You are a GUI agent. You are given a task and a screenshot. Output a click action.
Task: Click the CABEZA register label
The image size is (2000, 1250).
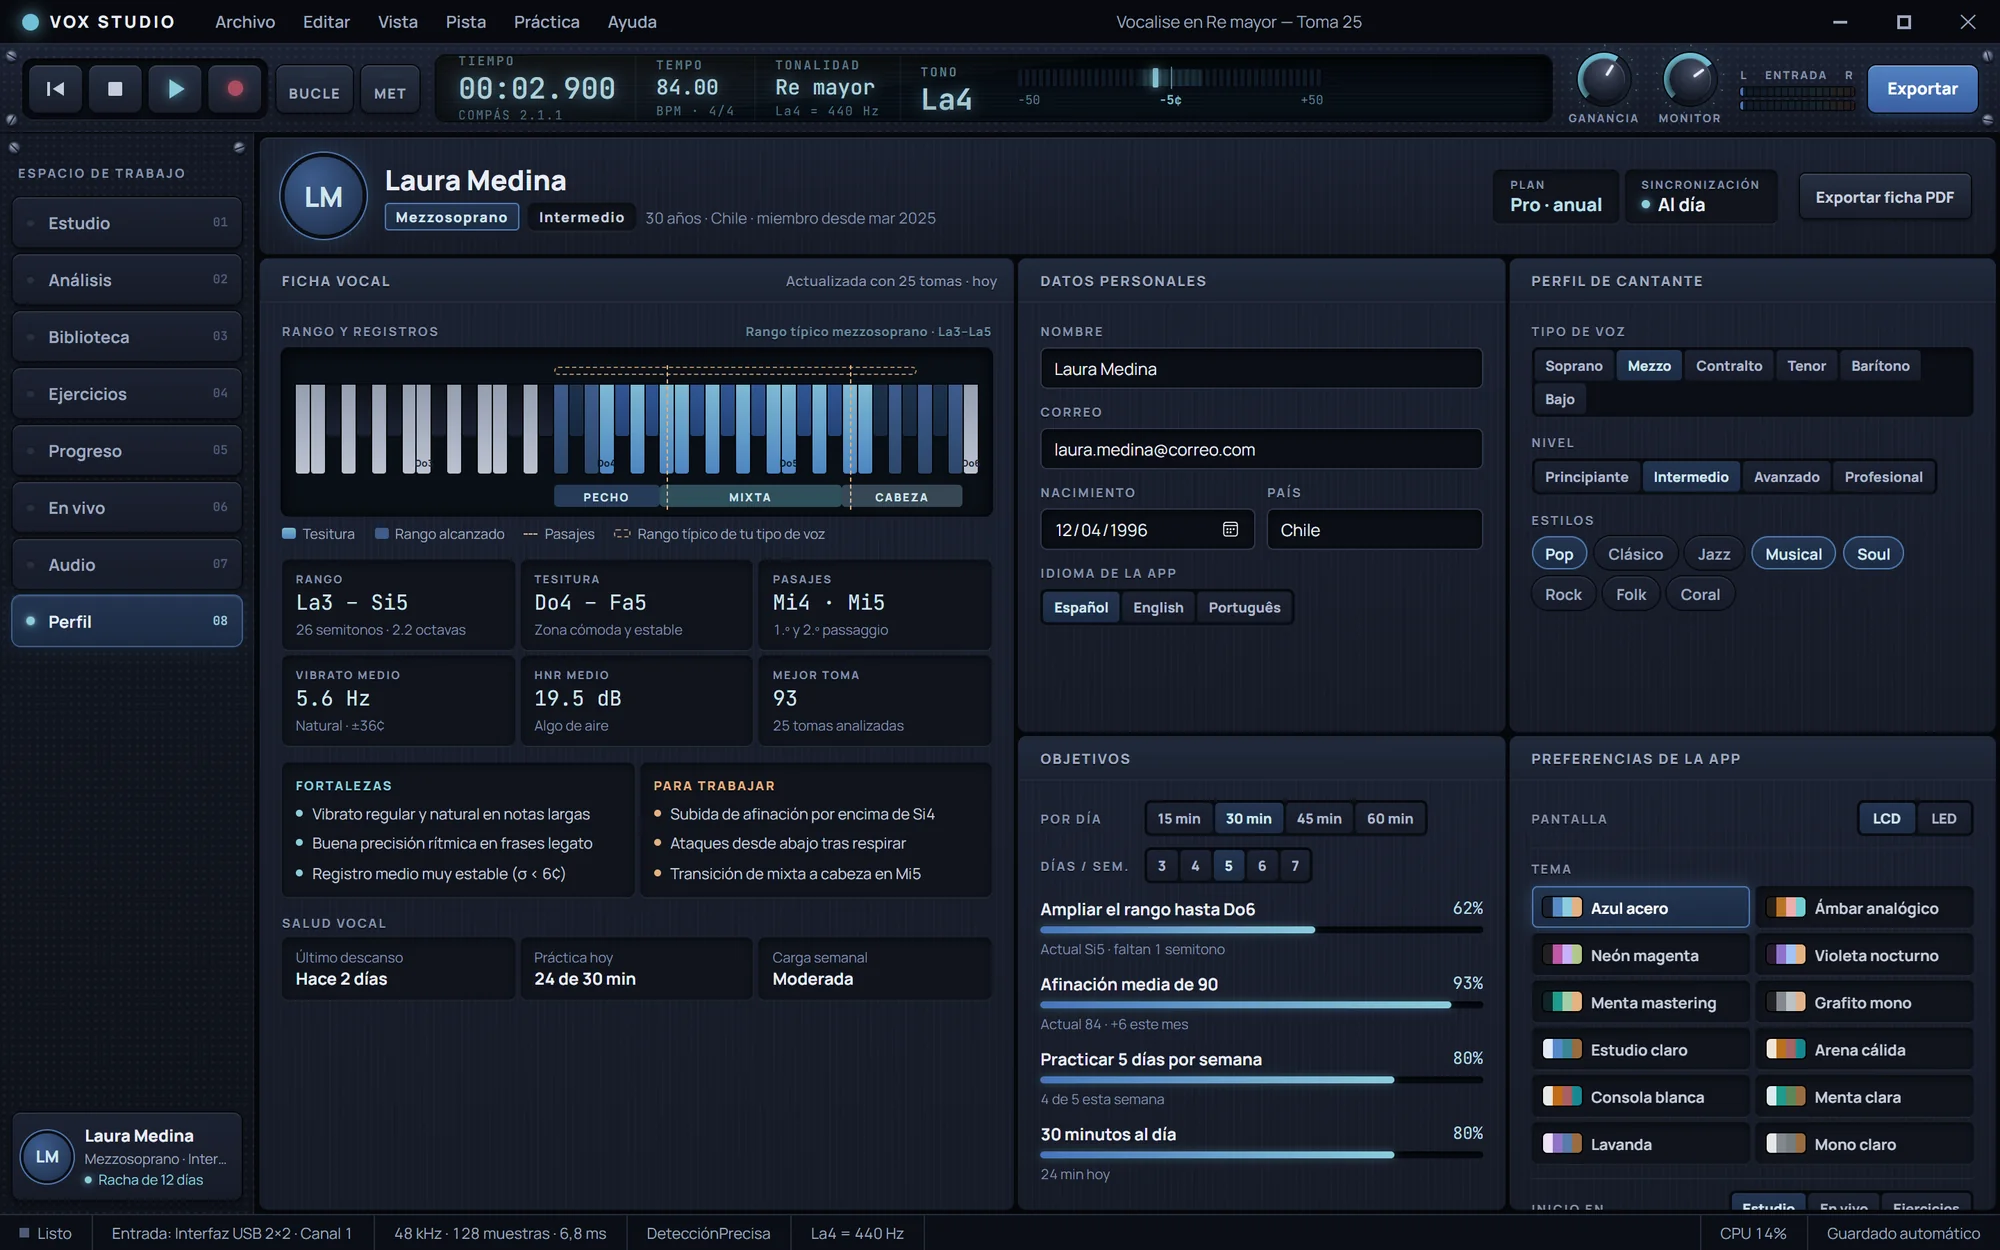tap(902, 497)
